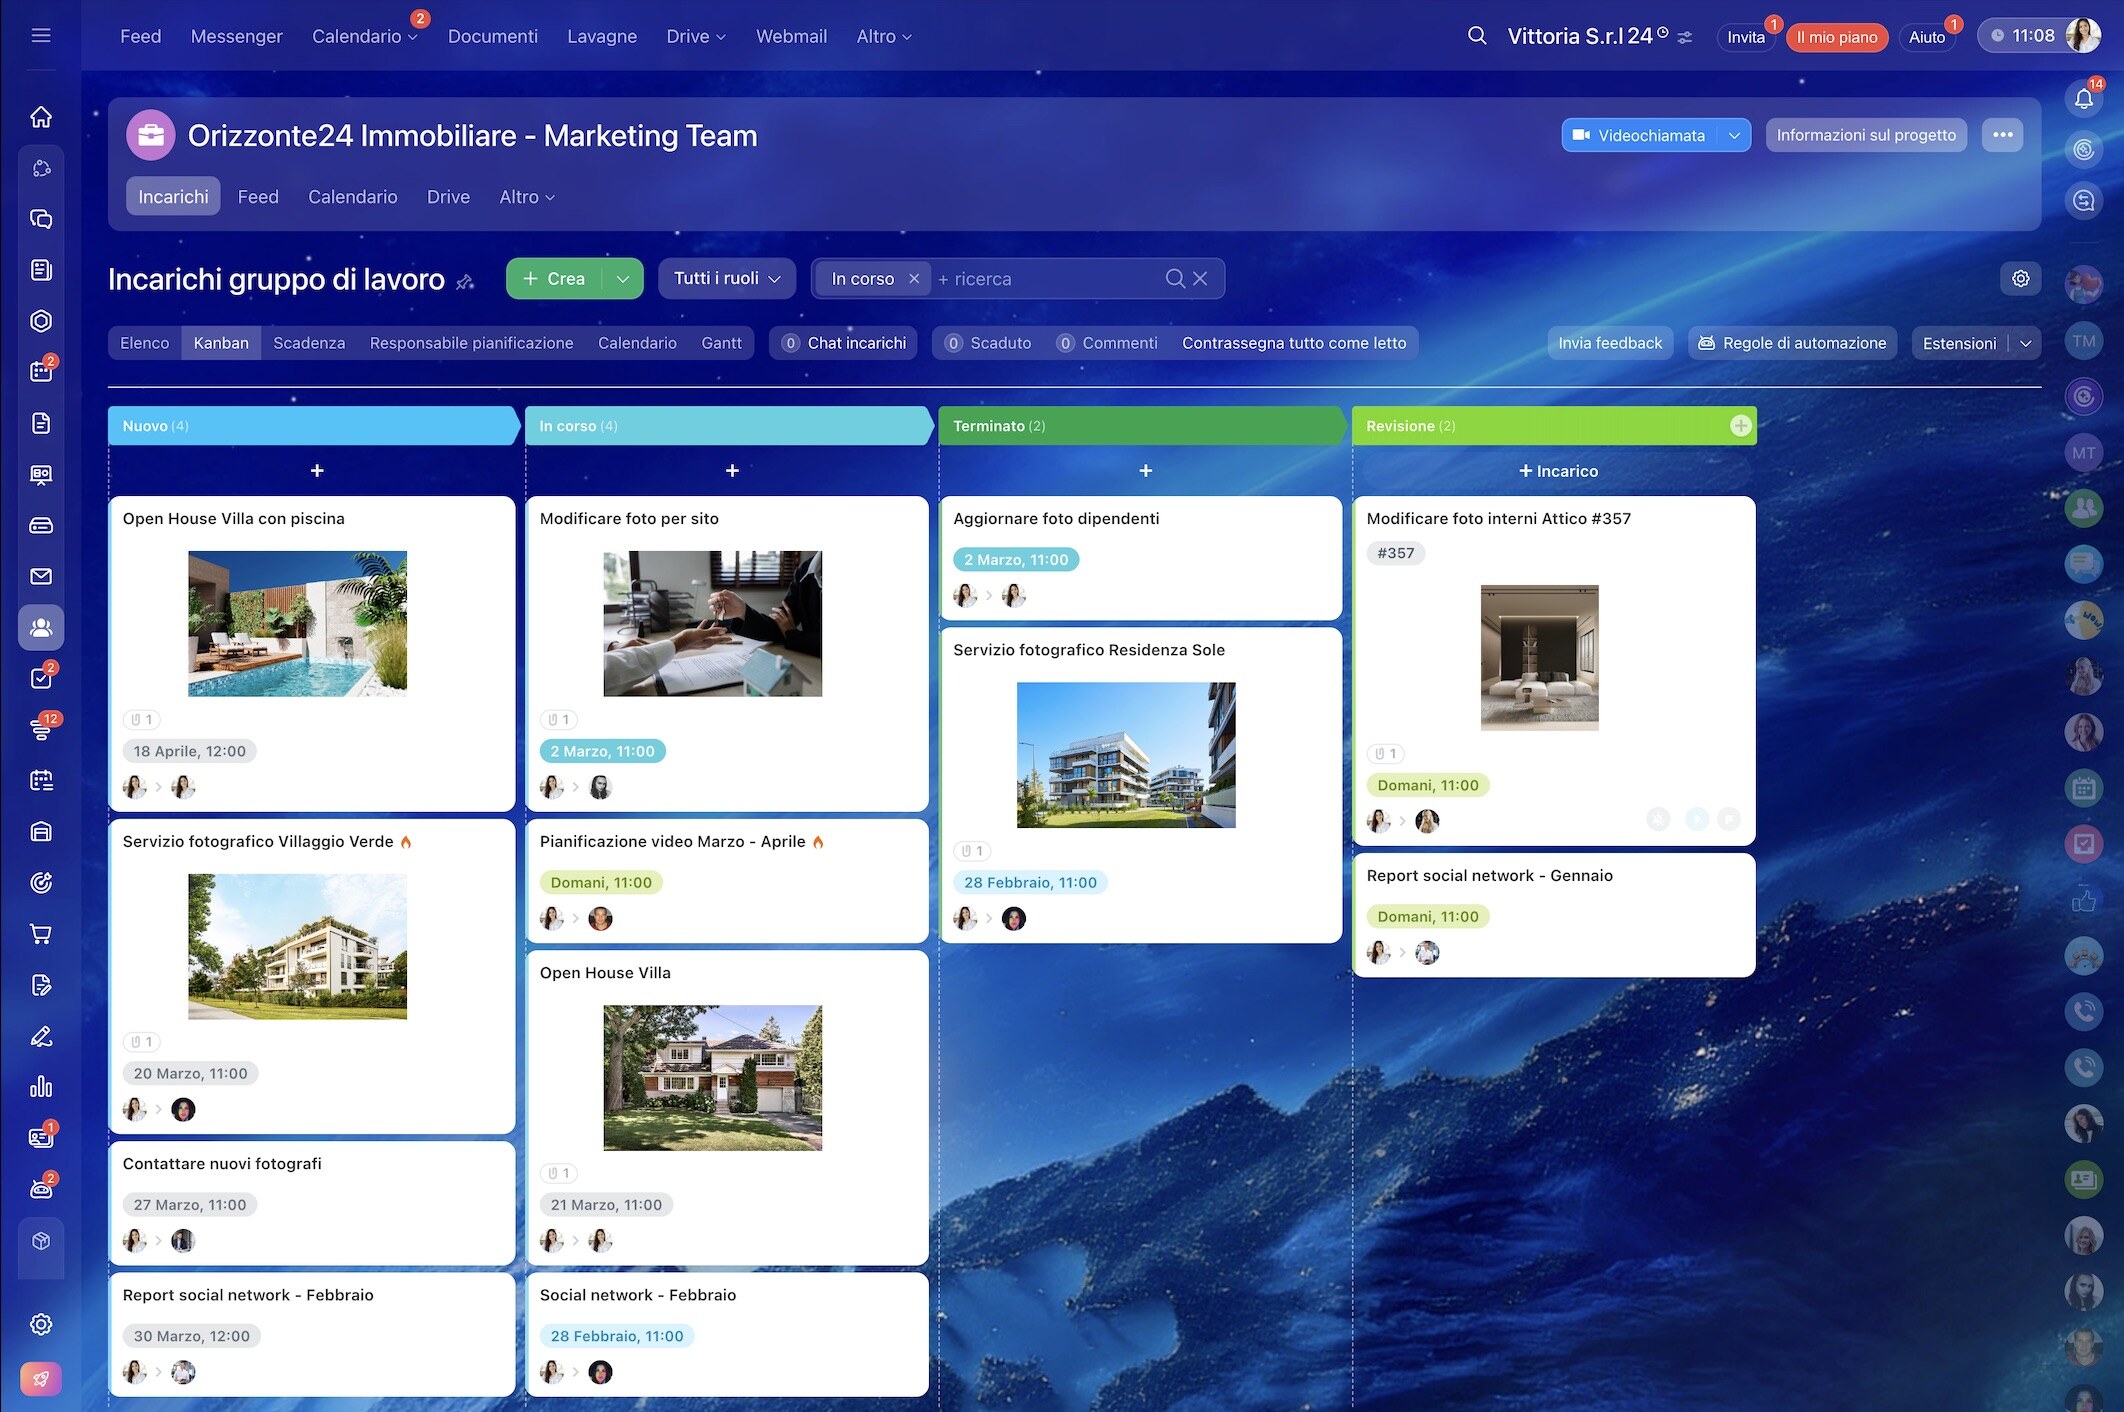Viewport: 2124px width, 1412px height.
Task: Click Contrassegna tutto come letto
Action: (x=1294, y=343)
